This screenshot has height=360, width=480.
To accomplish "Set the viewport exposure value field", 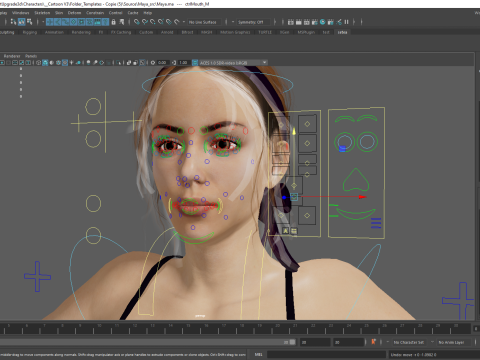I will click(163, 63).
